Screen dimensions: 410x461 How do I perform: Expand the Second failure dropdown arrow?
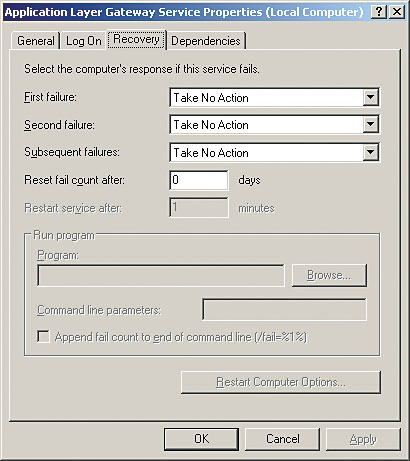371,125
